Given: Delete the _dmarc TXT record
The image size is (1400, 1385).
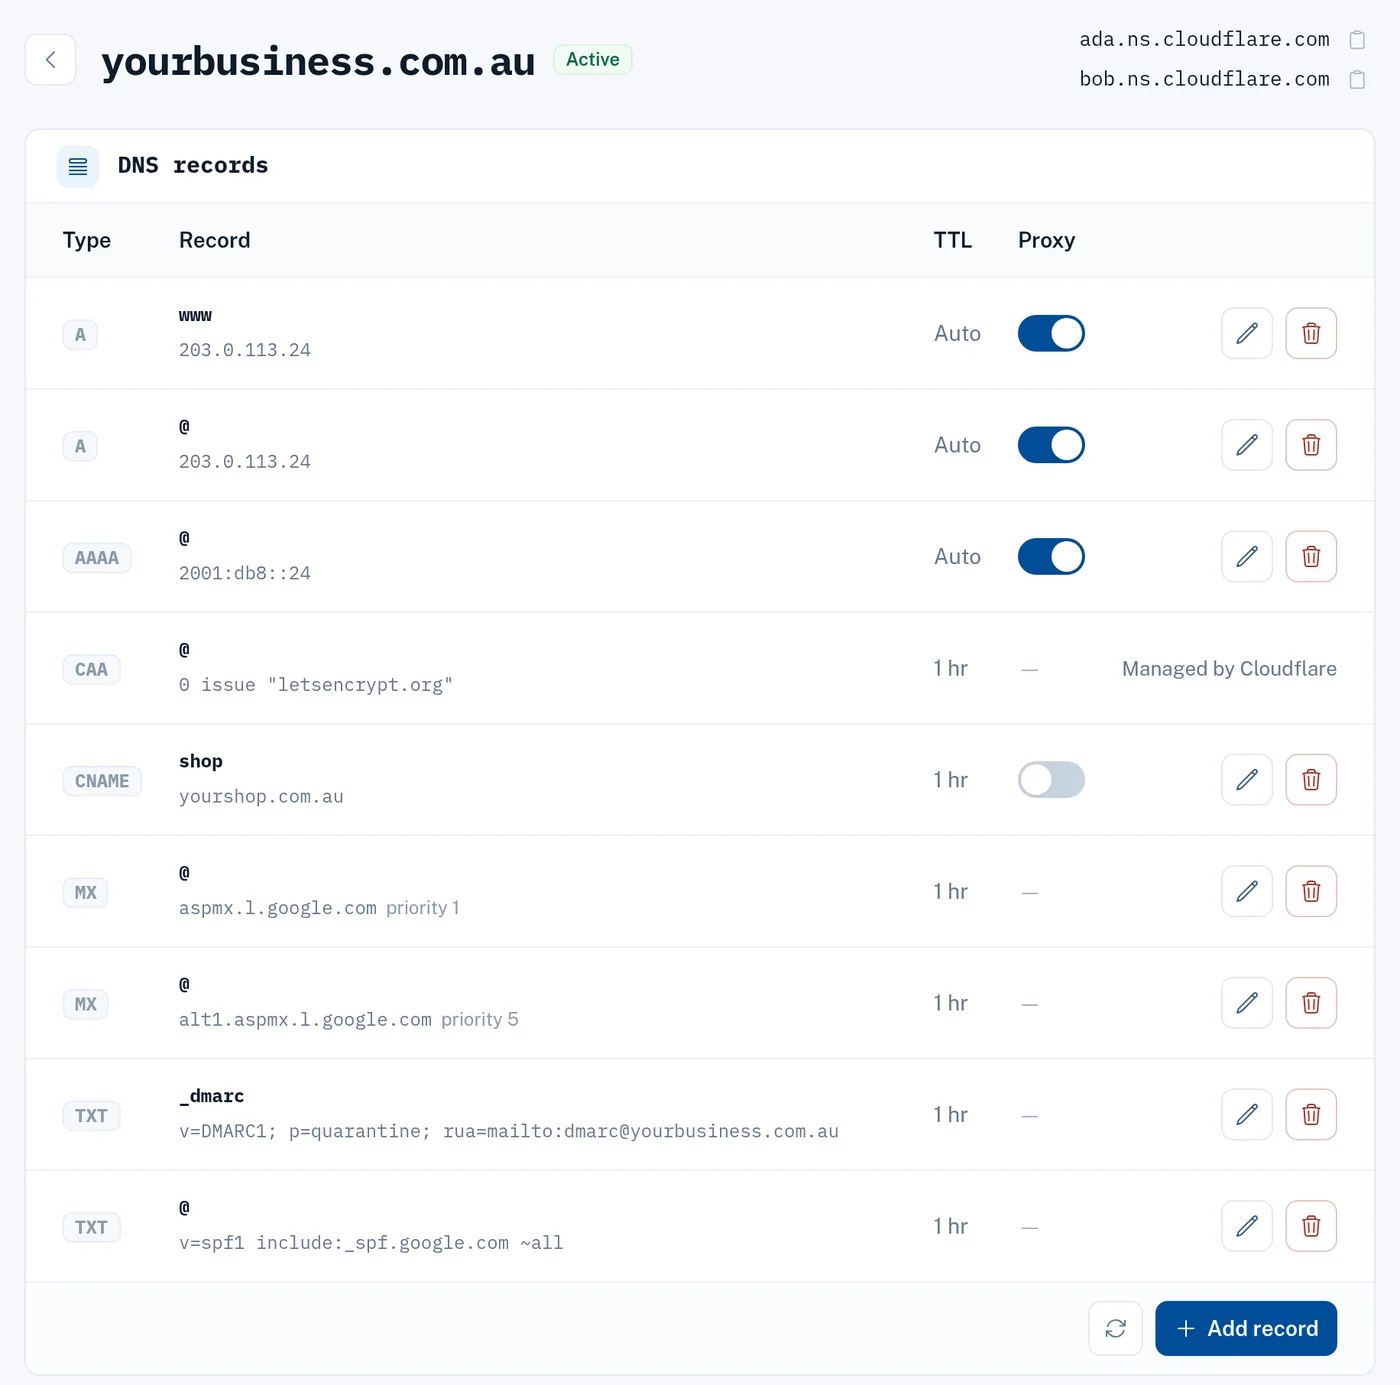Looking at the screenshot, I should (1311, 1114).
